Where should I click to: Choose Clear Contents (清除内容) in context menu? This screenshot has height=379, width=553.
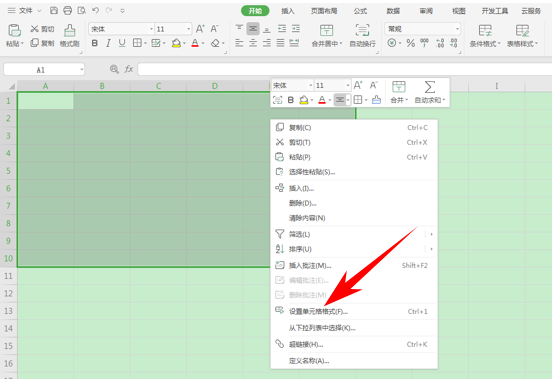pos(354,218)
